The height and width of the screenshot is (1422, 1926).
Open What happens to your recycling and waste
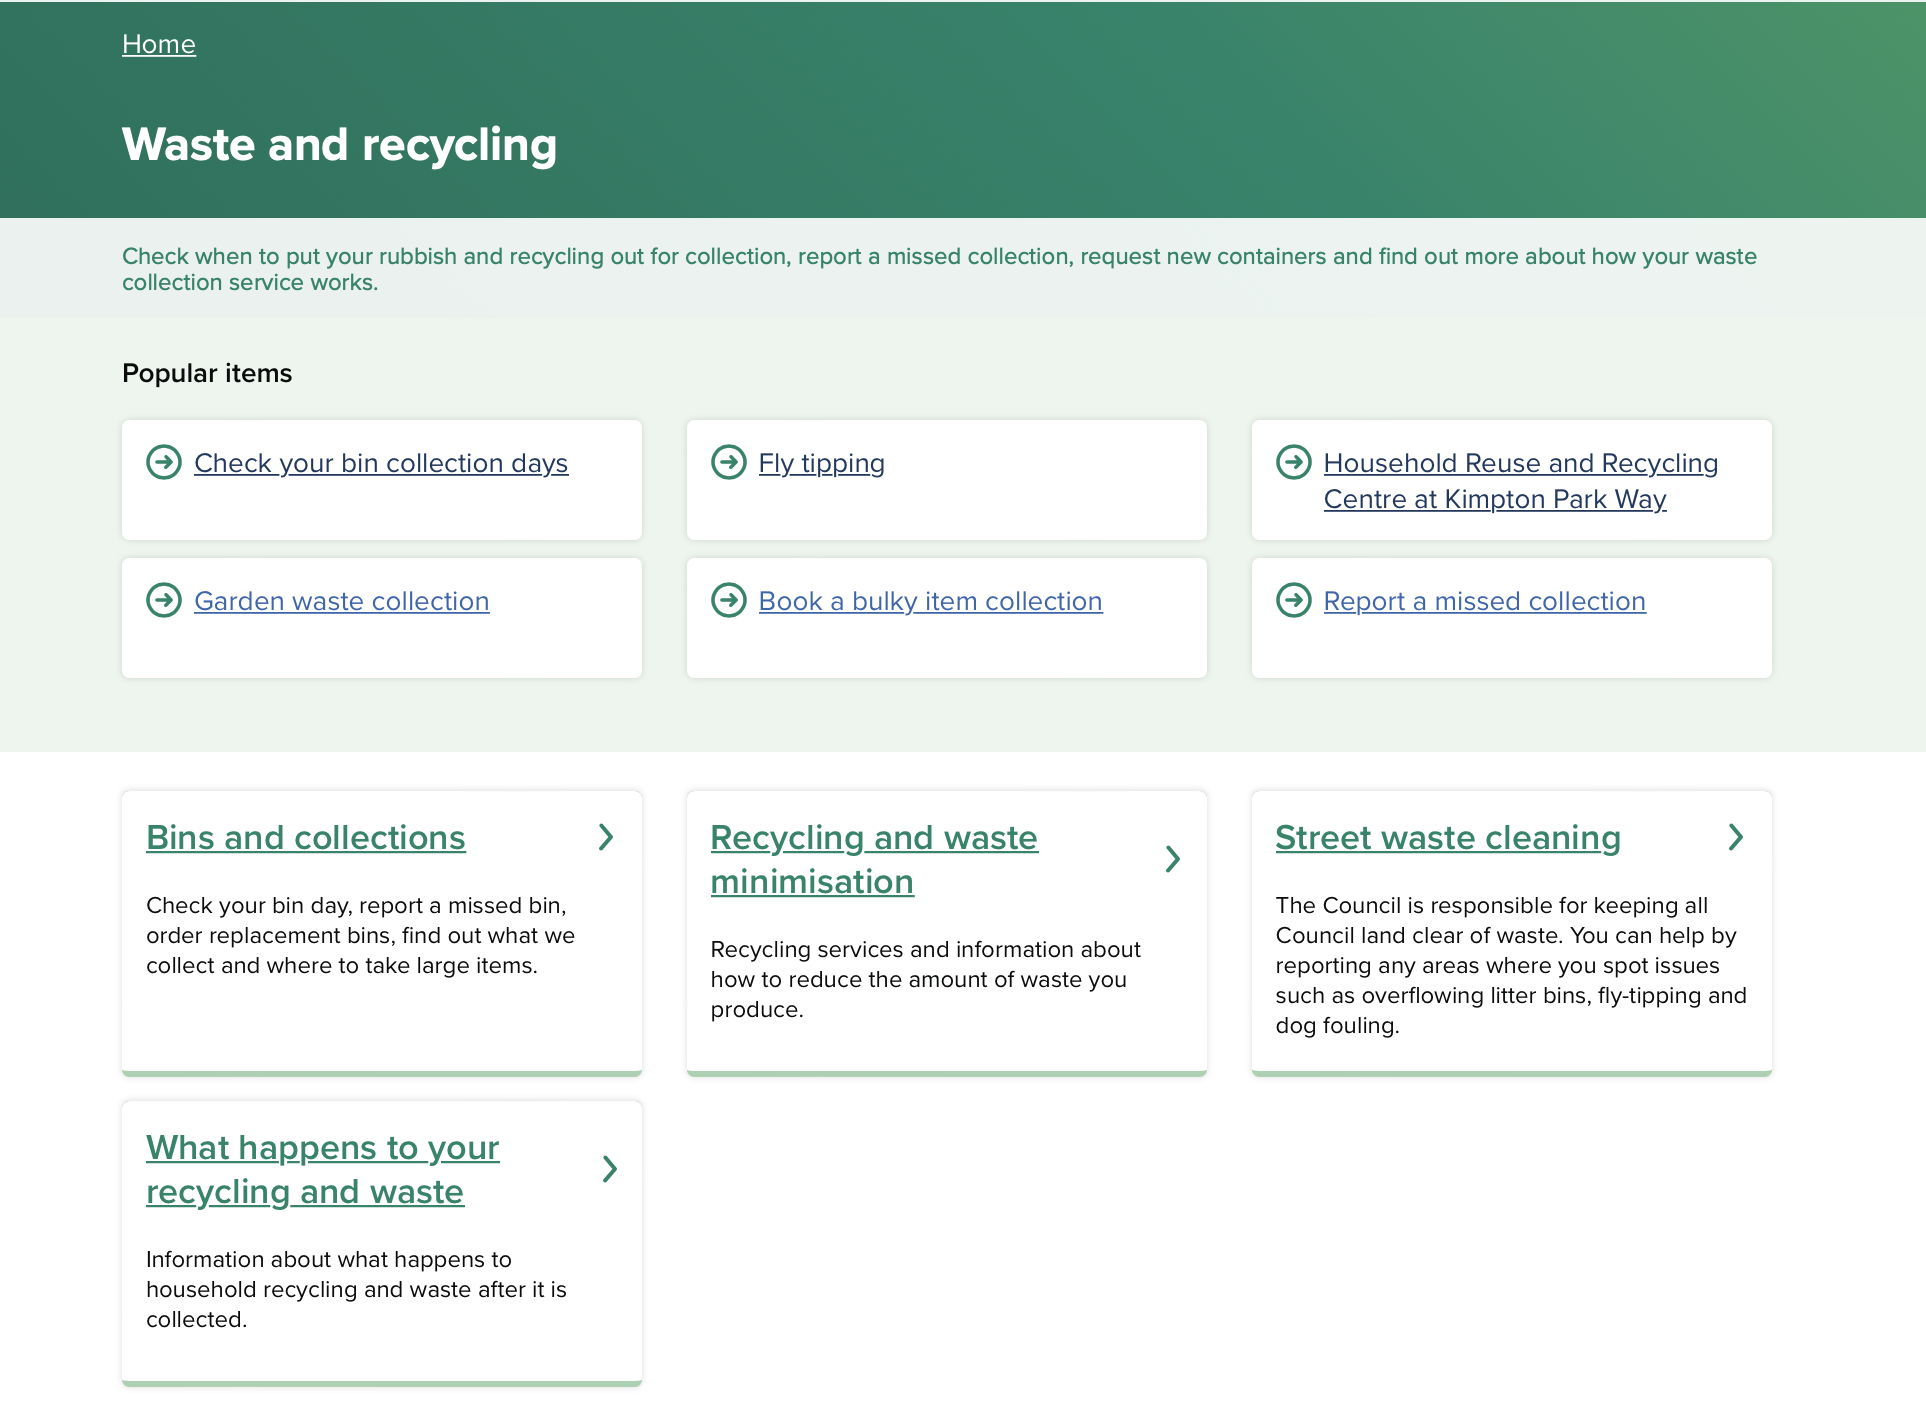pyautogui.click(x=322, y=1170)
